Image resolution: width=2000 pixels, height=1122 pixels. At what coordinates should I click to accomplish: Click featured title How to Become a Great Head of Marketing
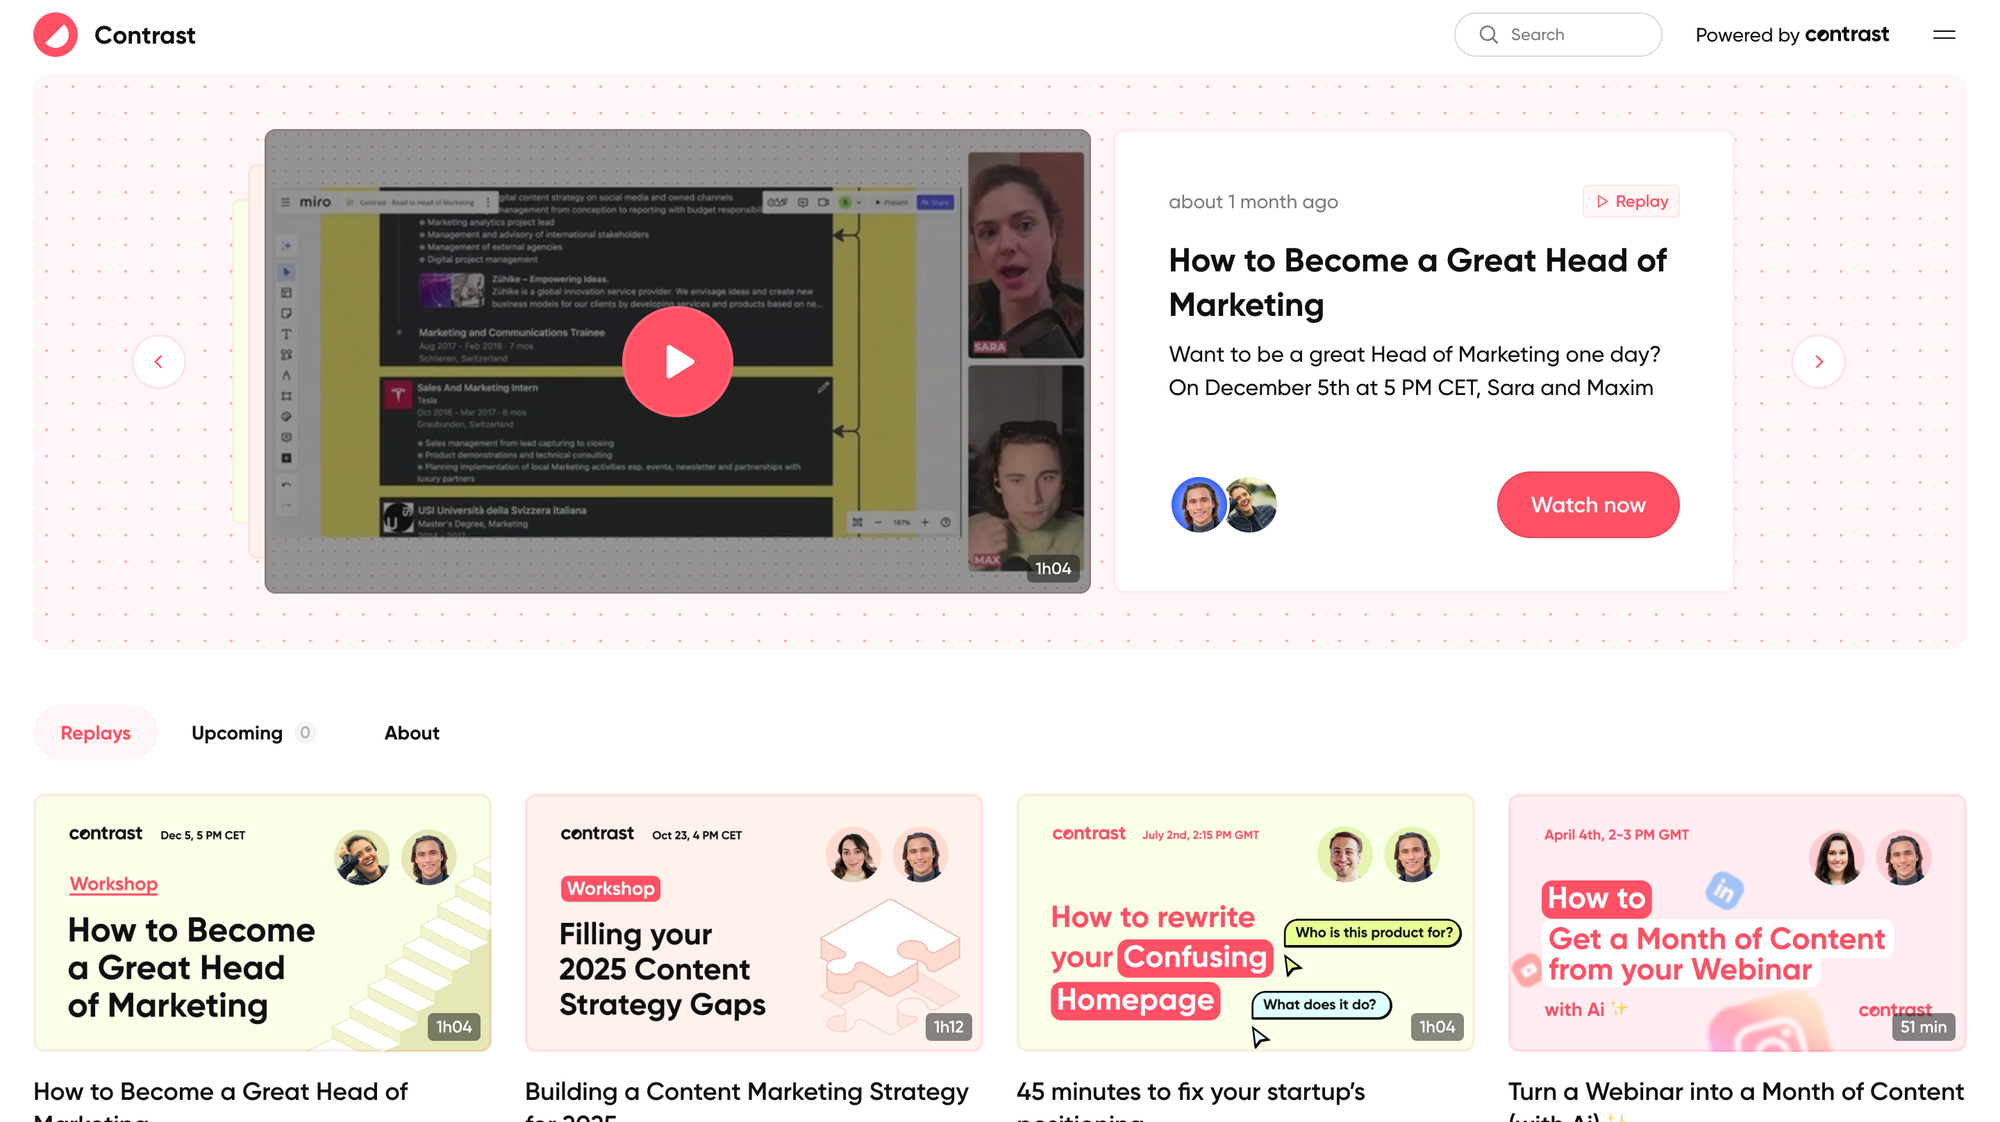[1417, 282]
